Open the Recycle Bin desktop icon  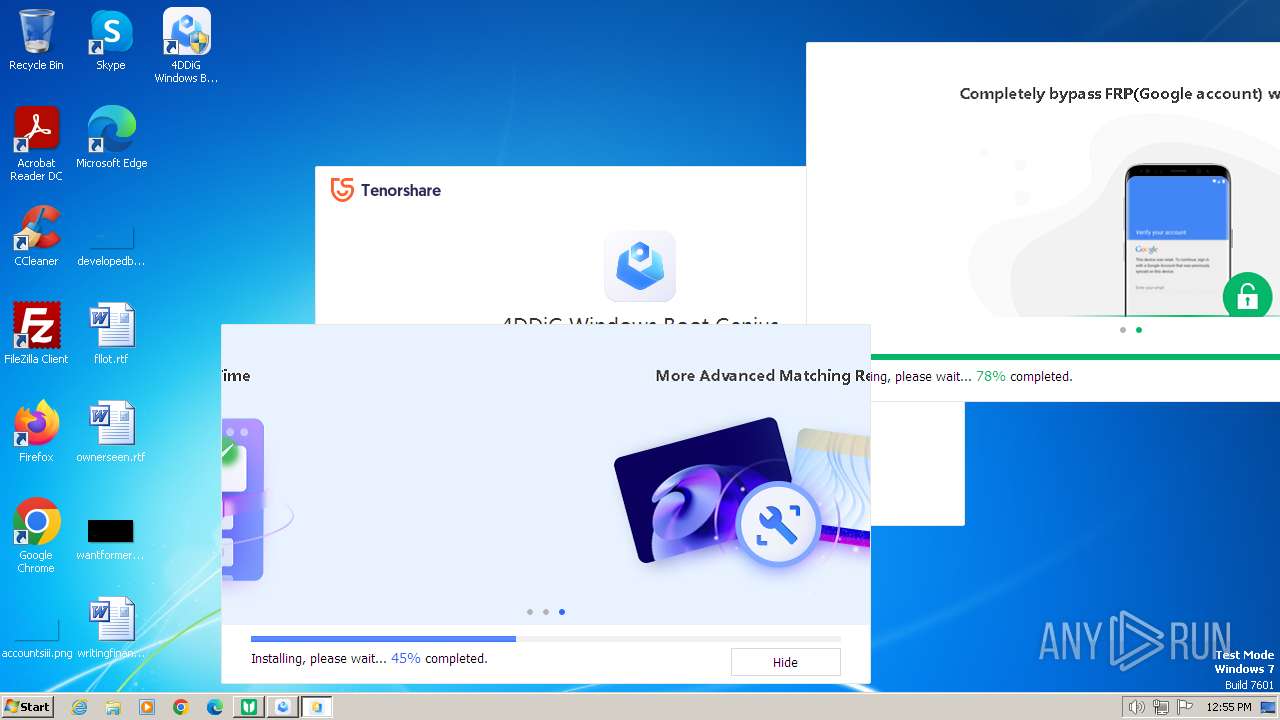point(36,40)
